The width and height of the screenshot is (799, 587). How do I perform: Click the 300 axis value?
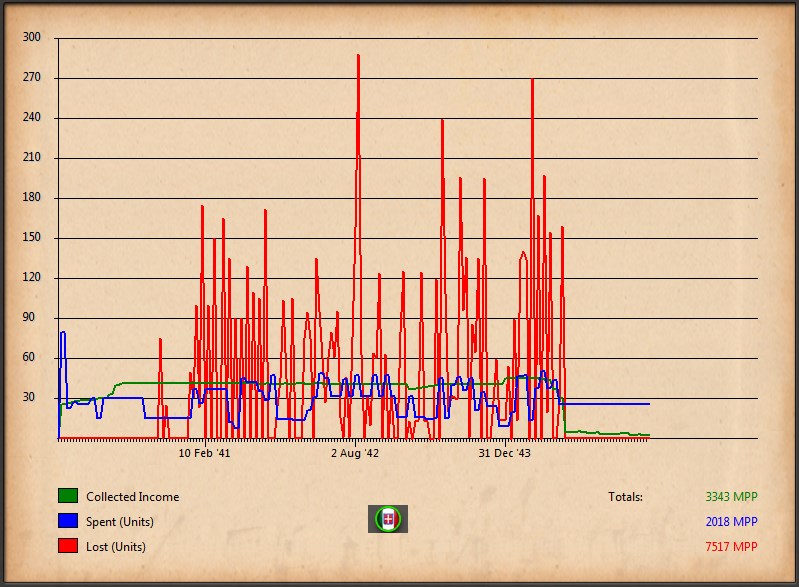[x=32, y=37]
